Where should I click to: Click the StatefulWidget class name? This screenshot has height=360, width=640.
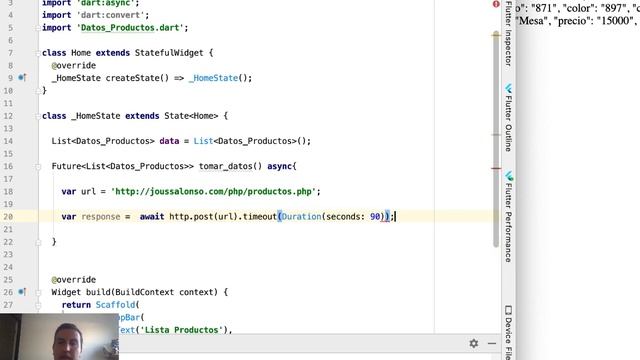pos(169,53)
